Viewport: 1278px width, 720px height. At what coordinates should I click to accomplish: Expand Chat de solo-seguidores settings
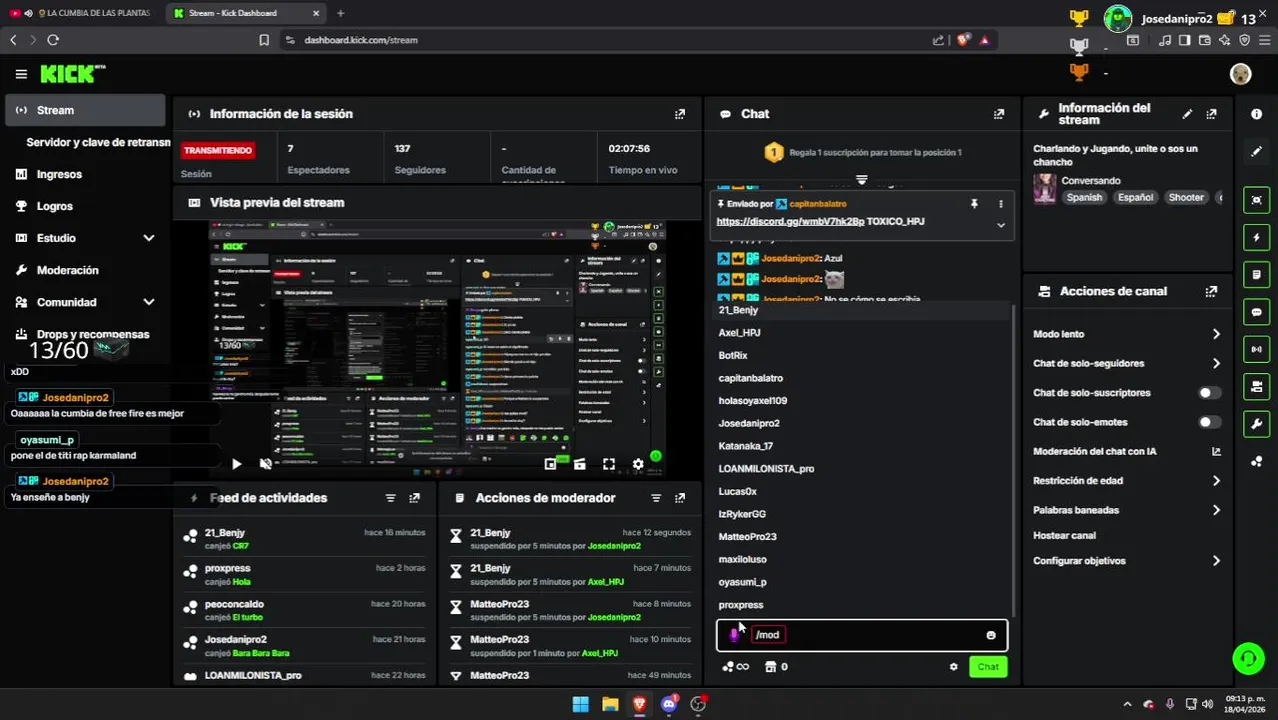1126,363
